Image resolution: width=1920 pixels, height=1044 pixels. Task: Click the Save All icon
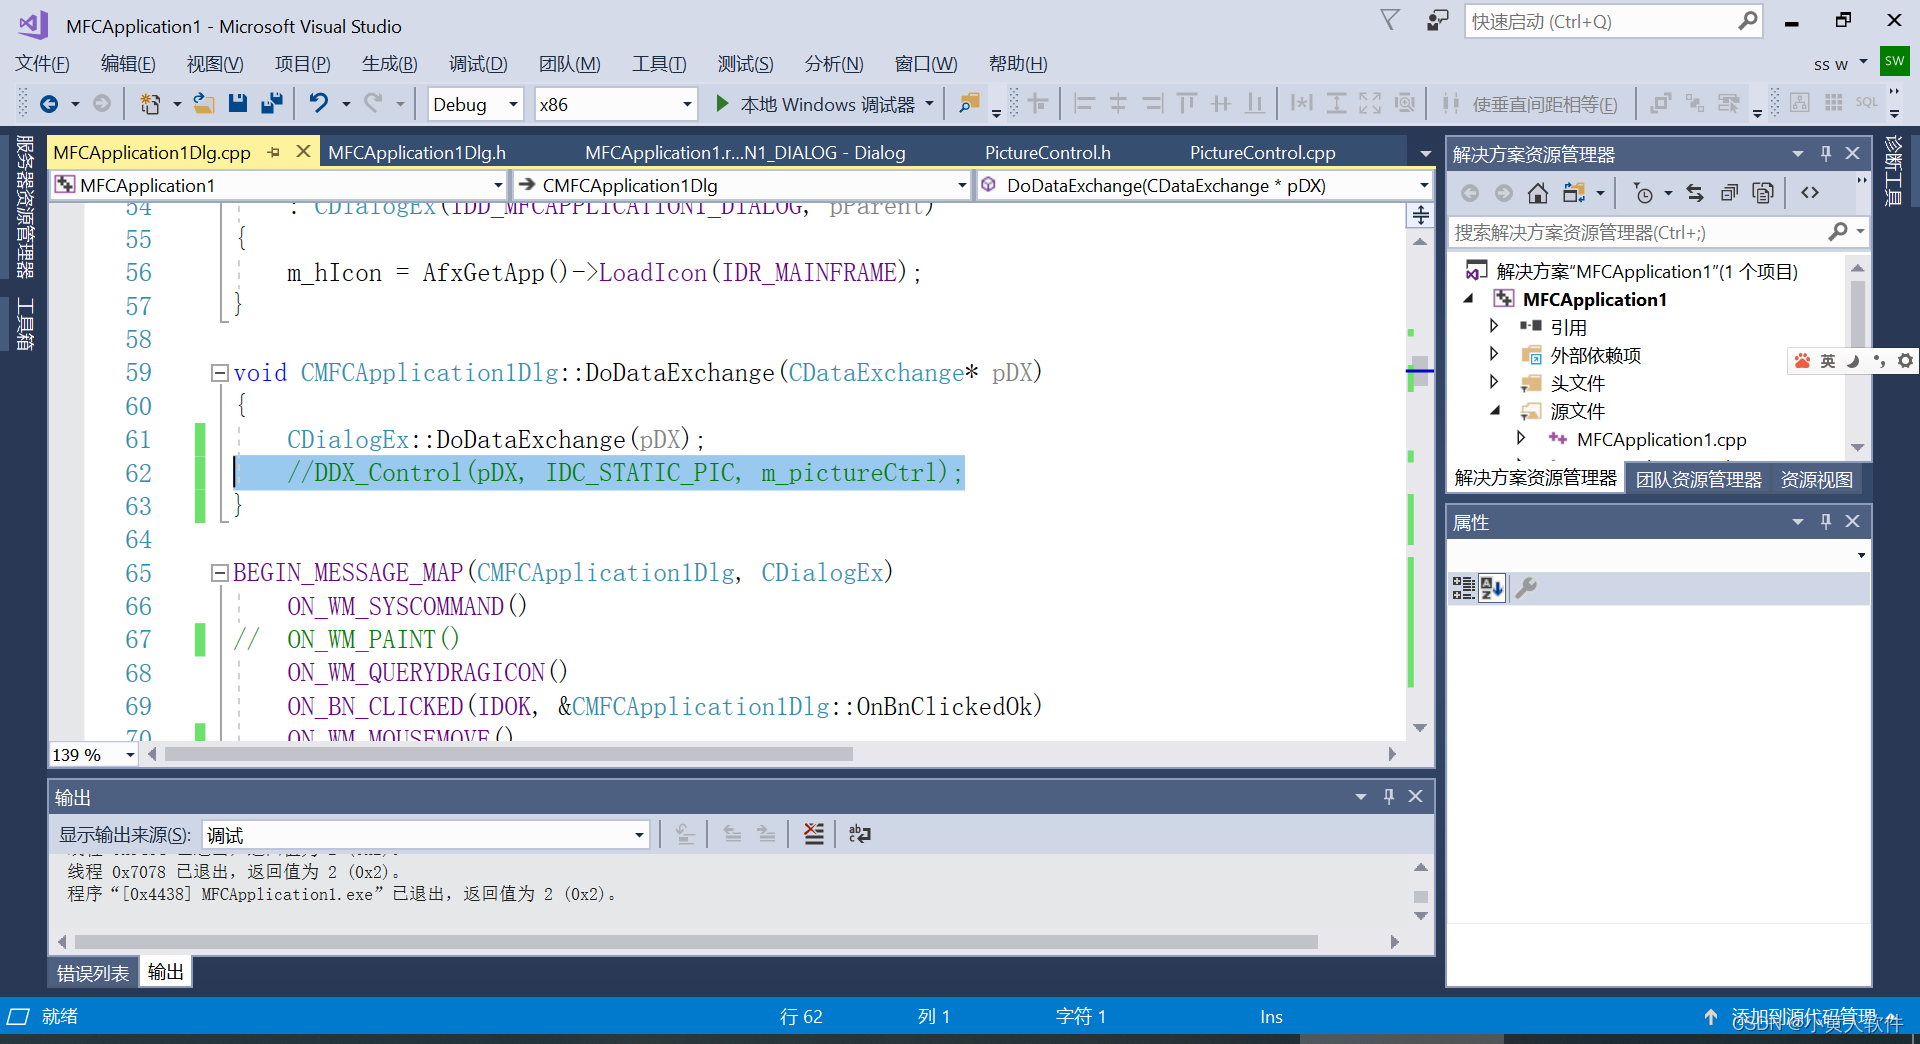pos(271,104)
